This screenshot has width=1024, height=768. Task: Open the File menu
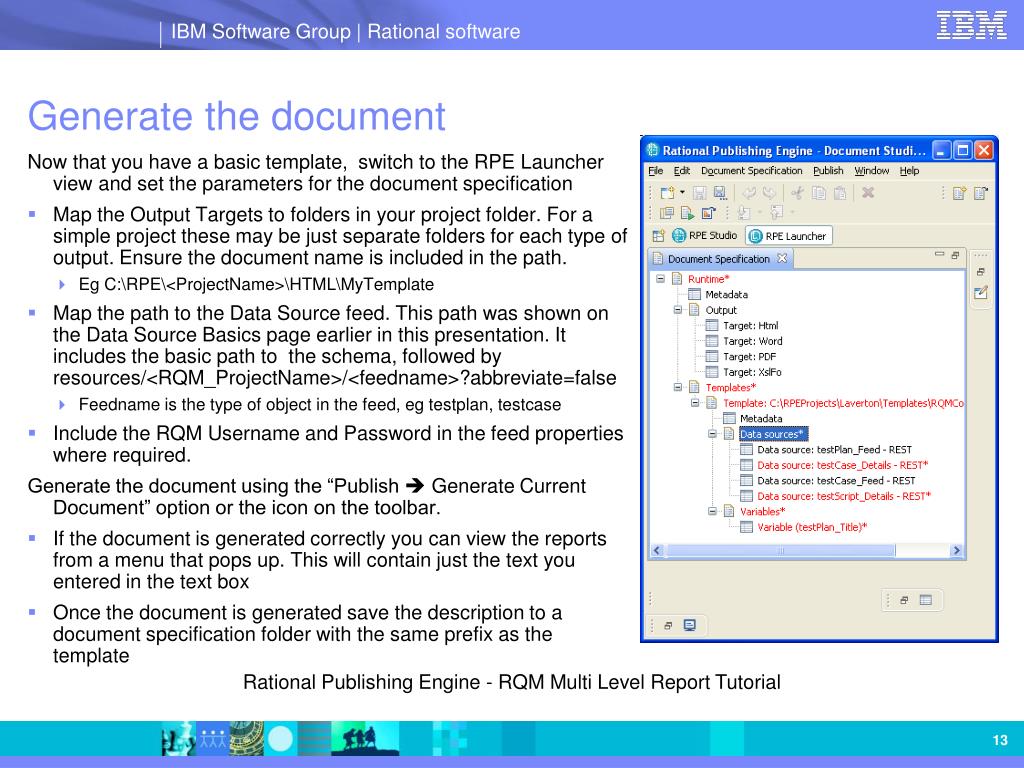point(655,171)
